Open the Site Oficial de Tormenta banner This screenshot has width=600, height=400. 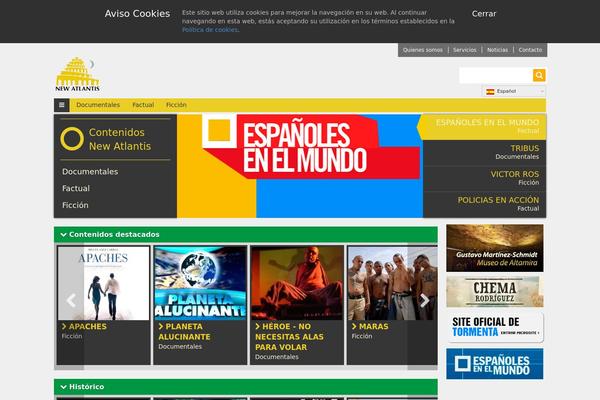(495, 327)
